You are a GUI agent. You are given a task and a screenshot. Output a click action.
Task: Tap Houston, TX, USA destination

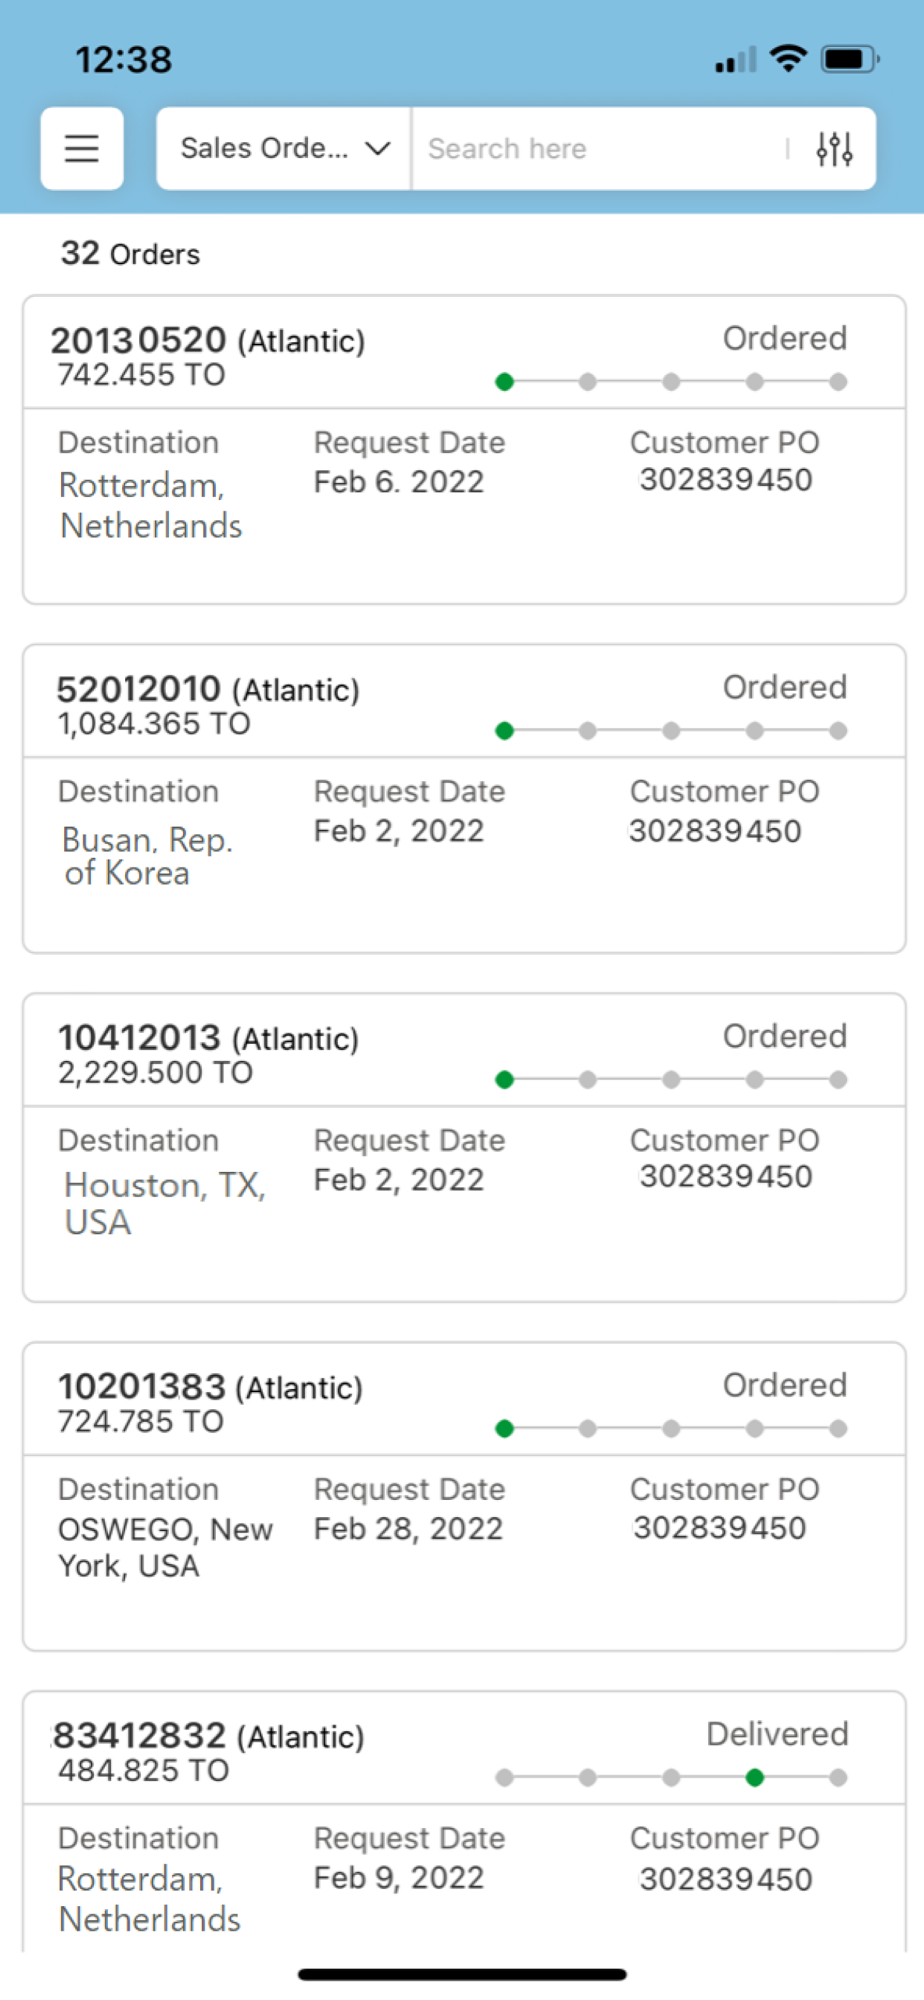(164, 1203)
